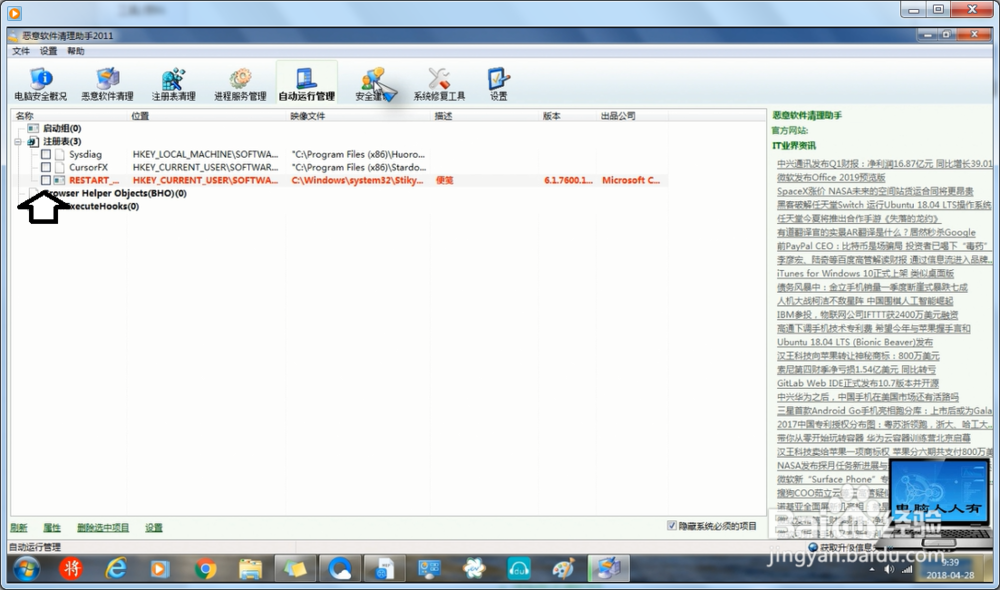This screenshot has height=590, width=1000.
Task: Click the CursorFX file icon
Action: pyautogui.click(x=60, y=167)
